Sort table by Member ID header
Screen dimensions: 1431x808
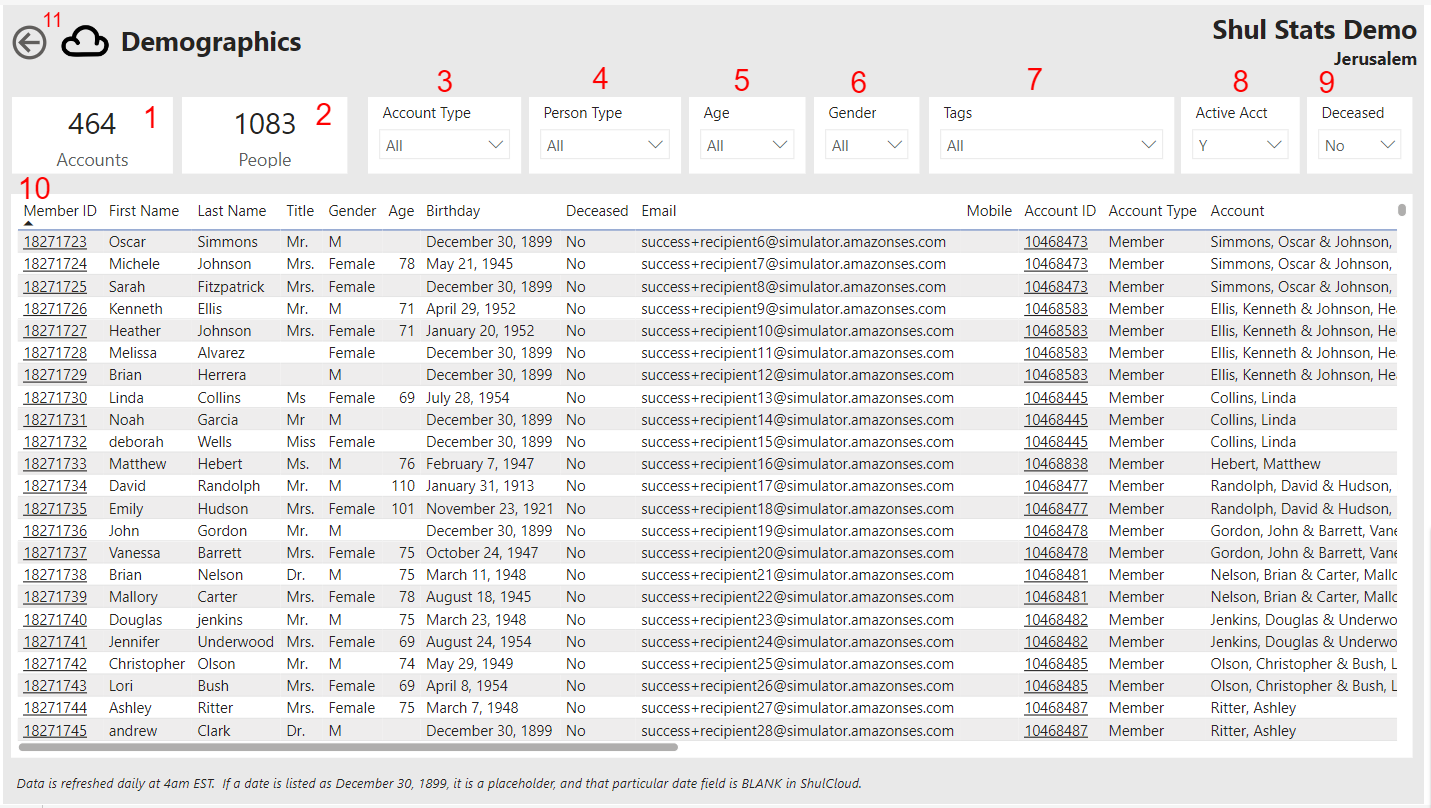(60, 211)
